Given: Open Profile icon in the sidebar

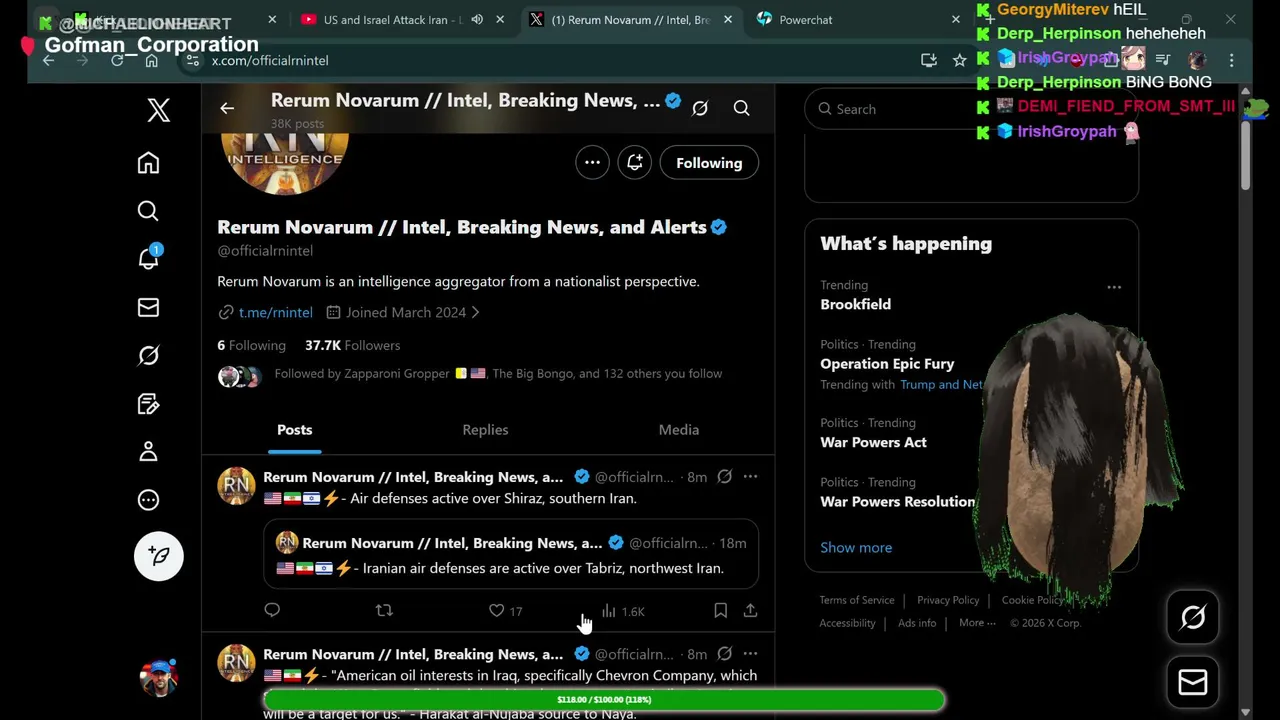Looking at the screenshot, I should click(x=148, y=452).
